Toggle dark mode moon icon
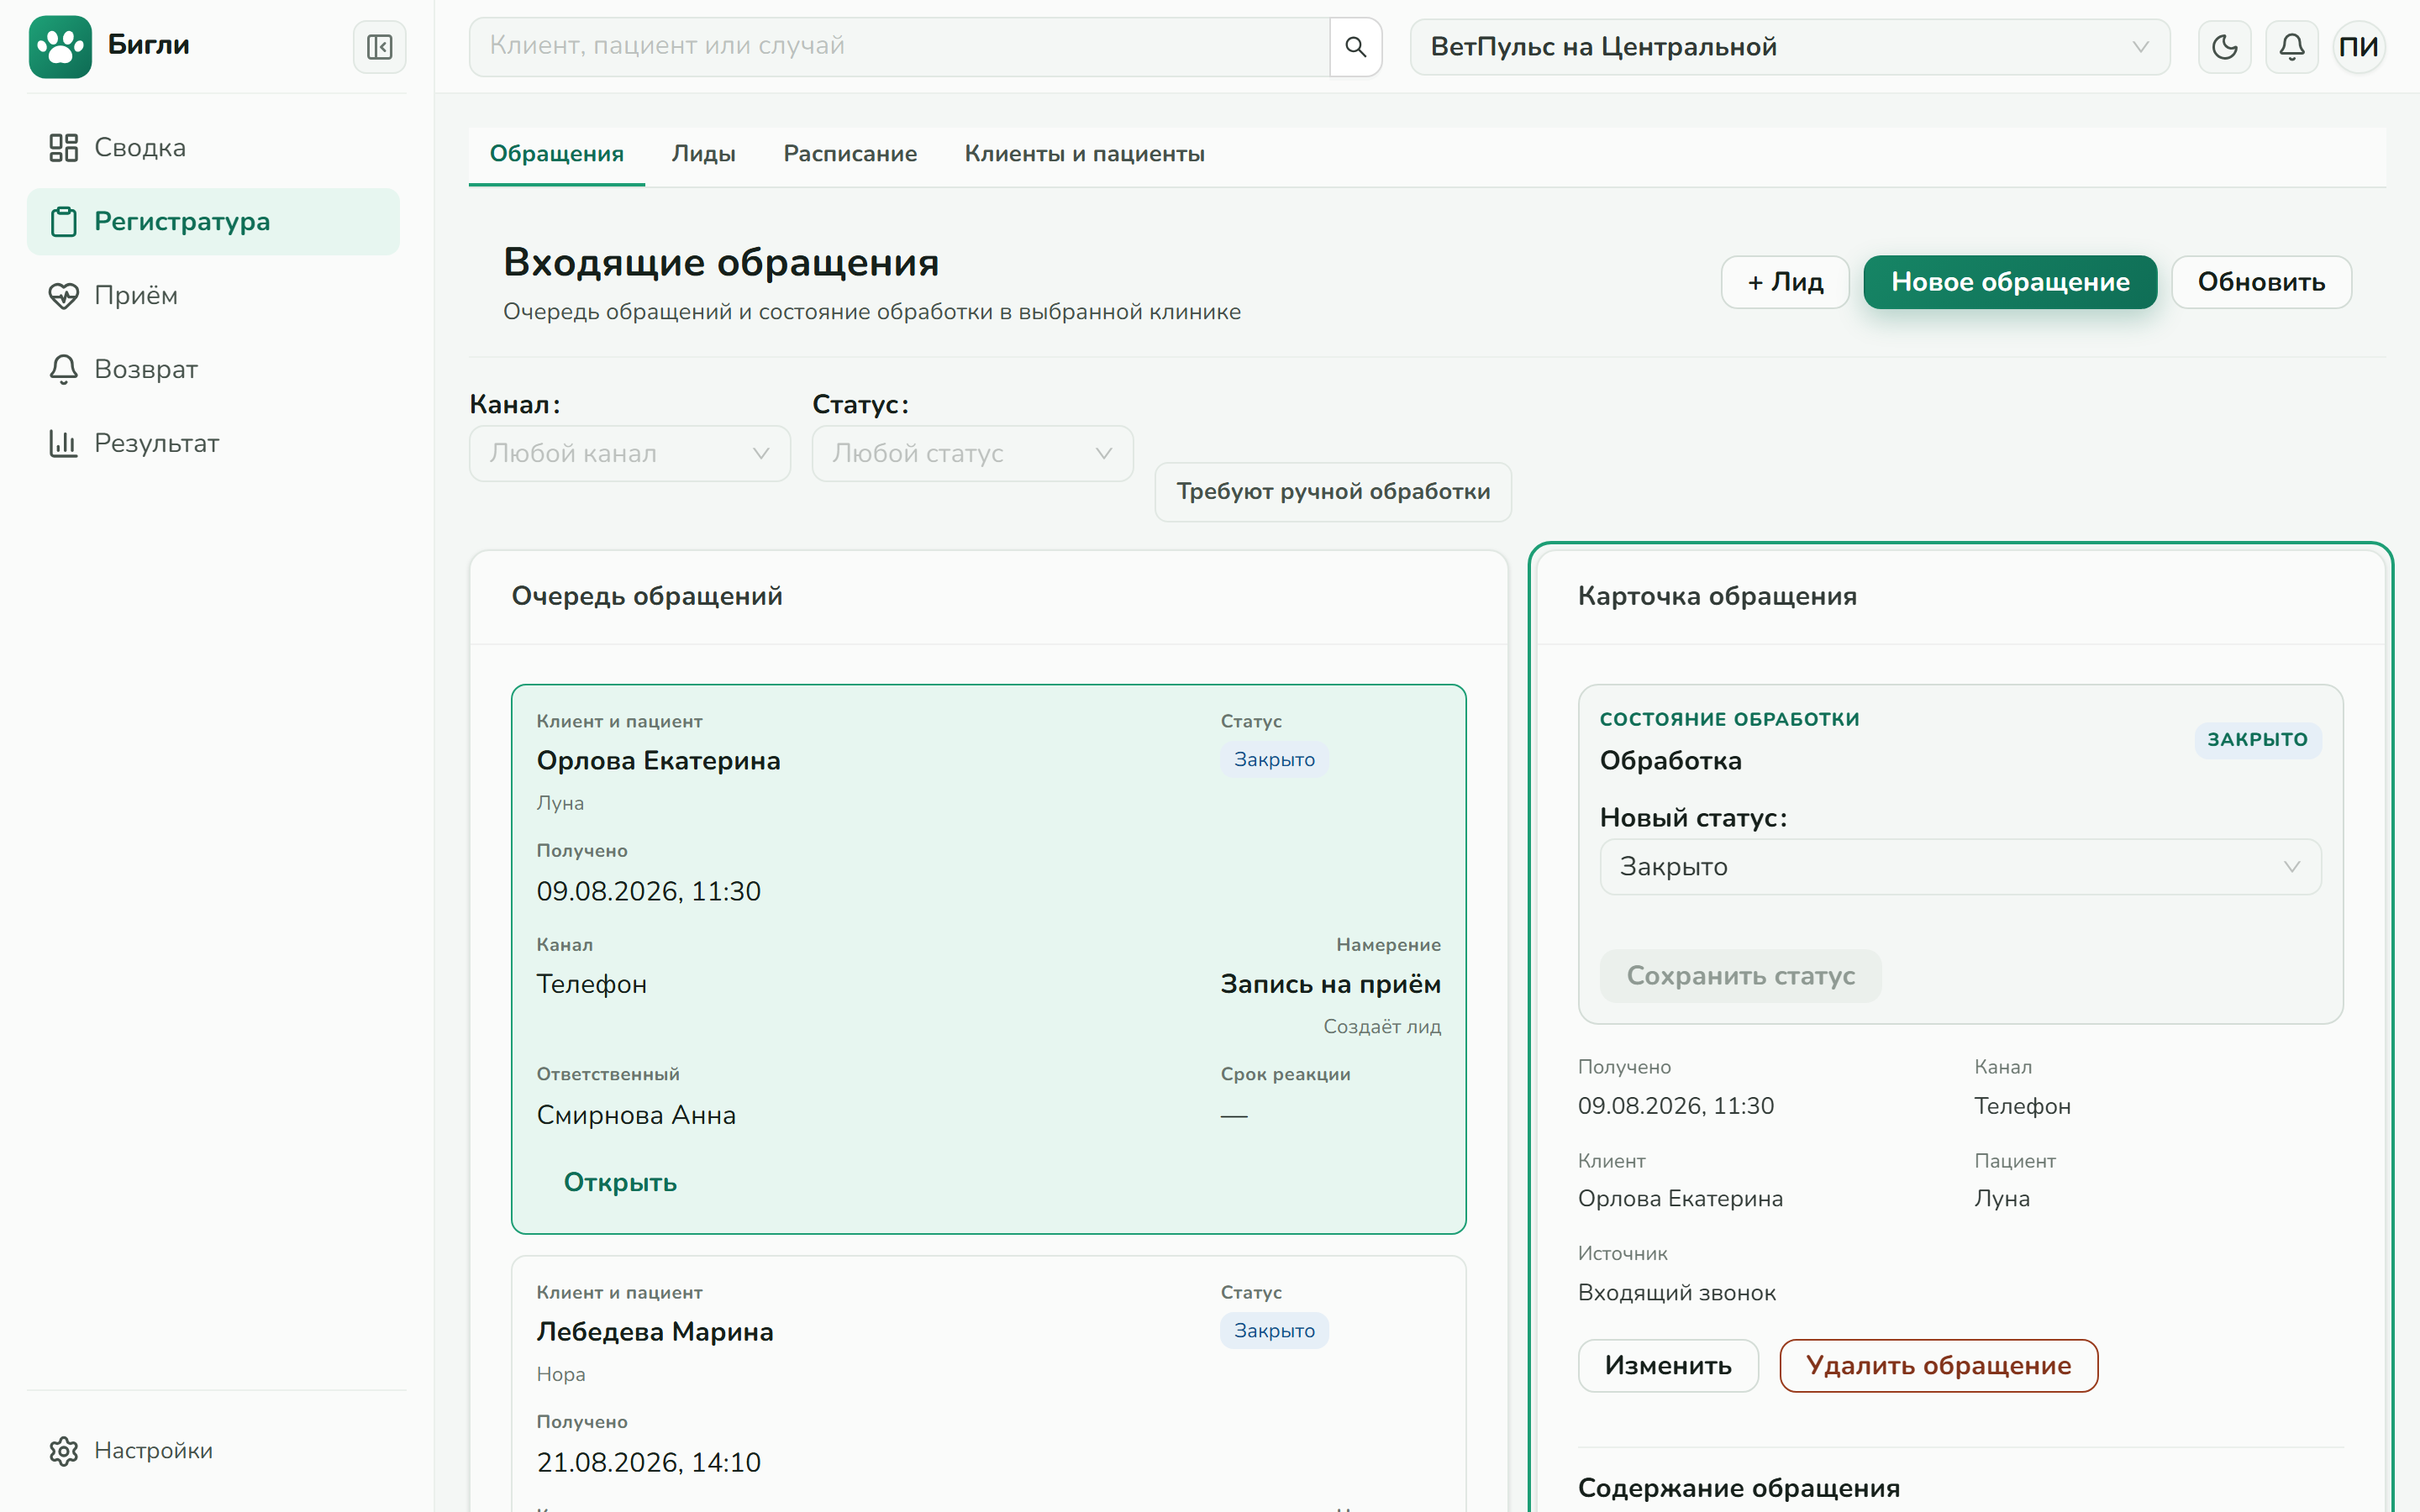The image size is (2420, 1512). pos(2224,47)
